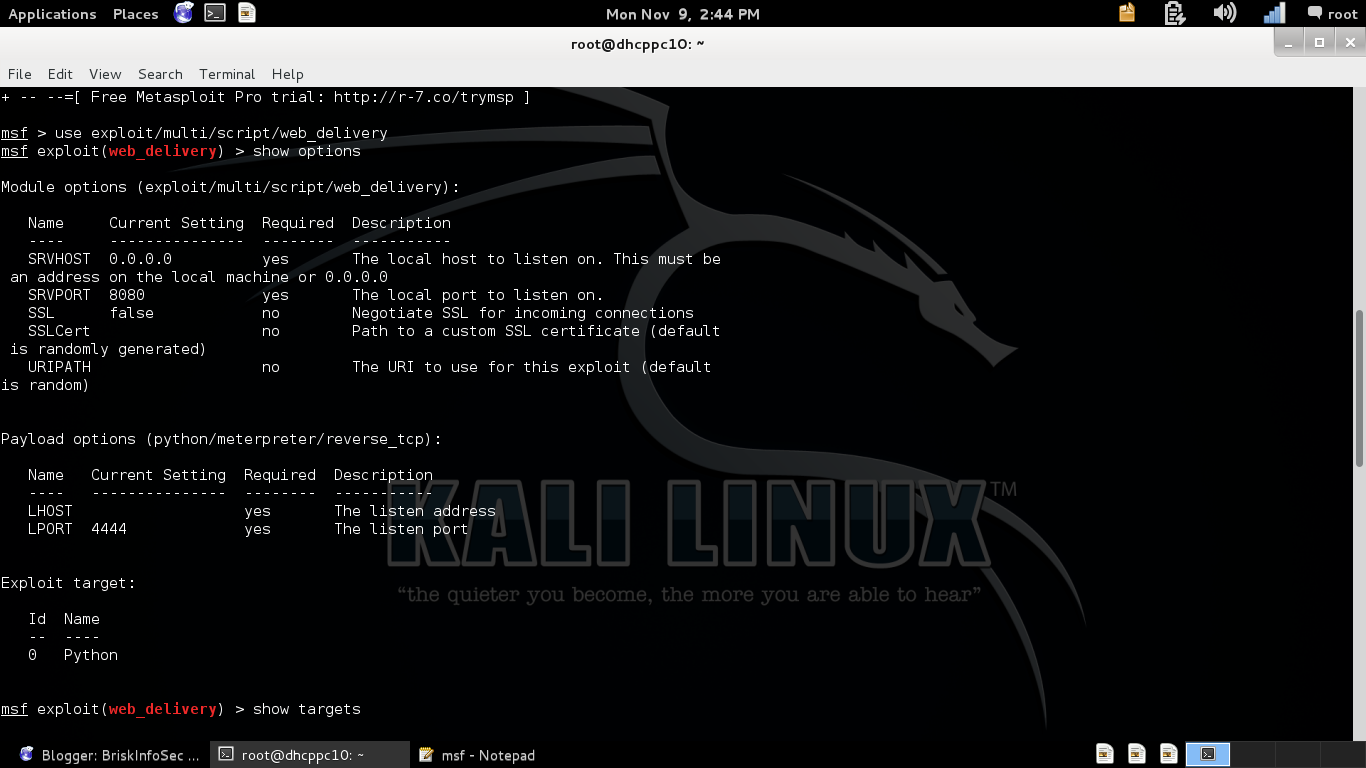Click the notes launcher icon beside the terminal launcher

[x=247, y=13]
